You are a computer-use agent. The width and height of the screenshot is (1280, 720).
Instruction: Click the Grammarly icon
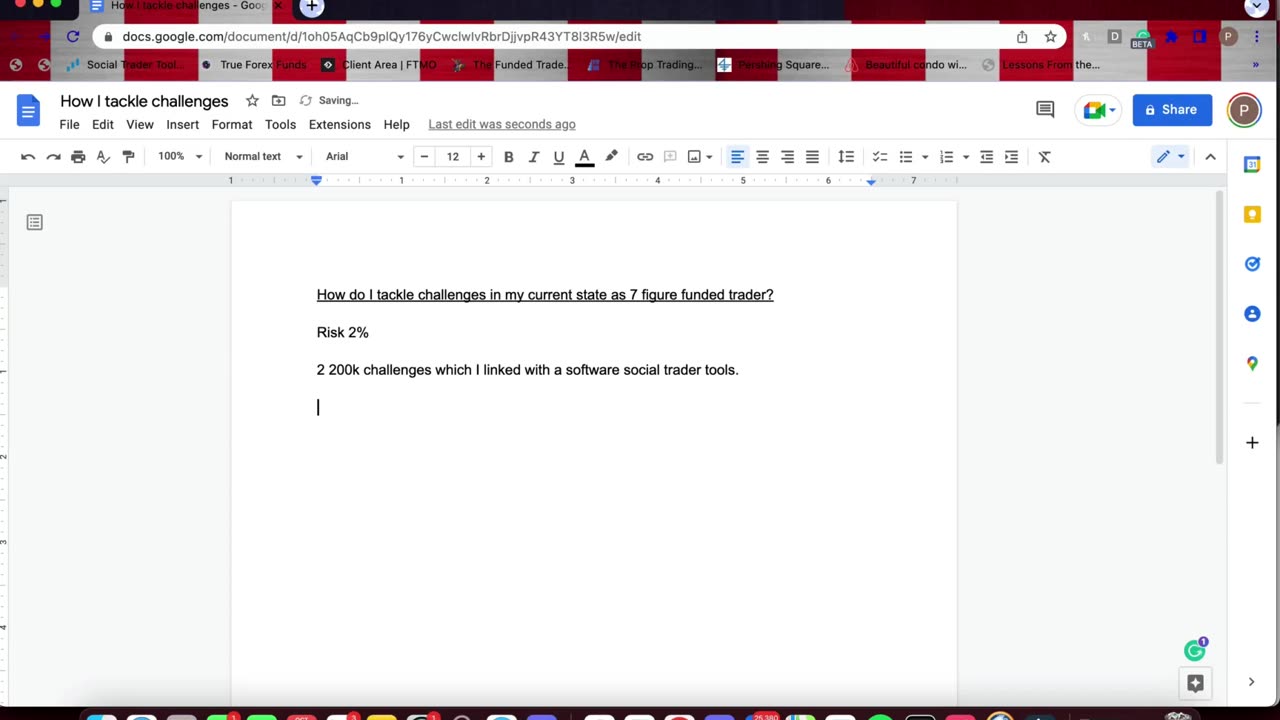pos(1195,650)
